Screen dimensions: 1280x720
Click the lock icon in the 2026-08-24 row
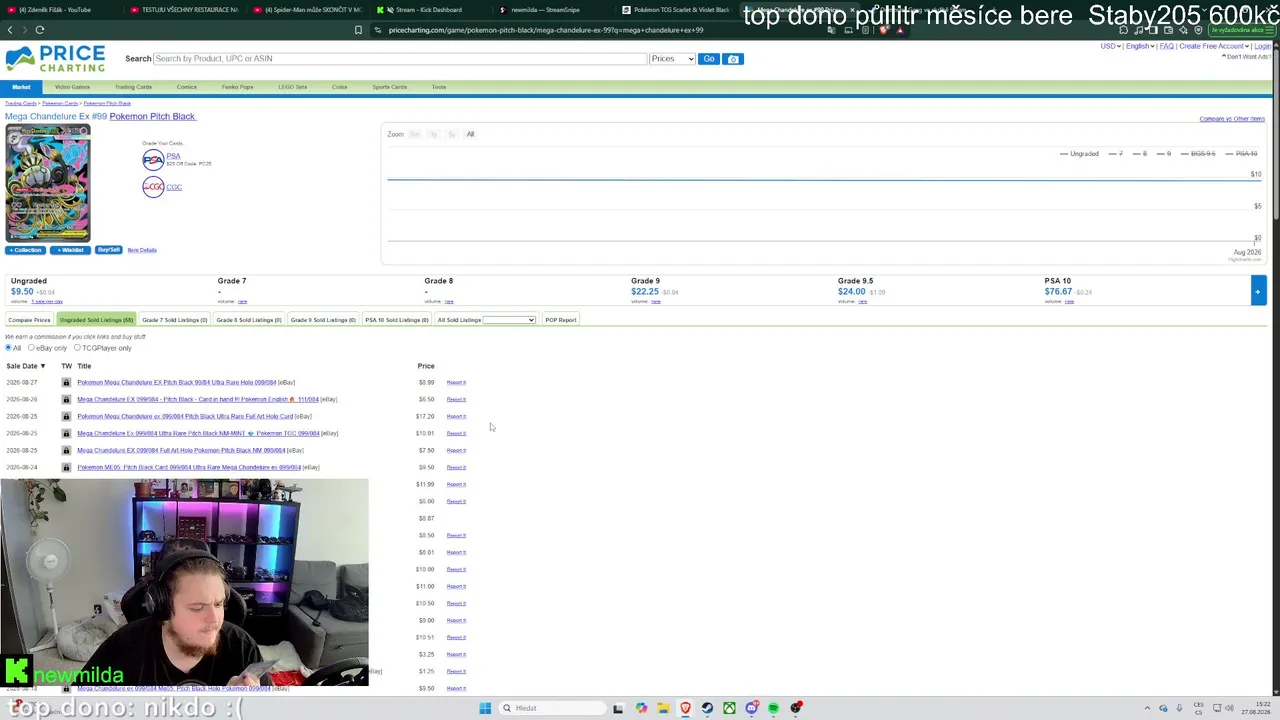pyautogui.click(x=66, y=467)
